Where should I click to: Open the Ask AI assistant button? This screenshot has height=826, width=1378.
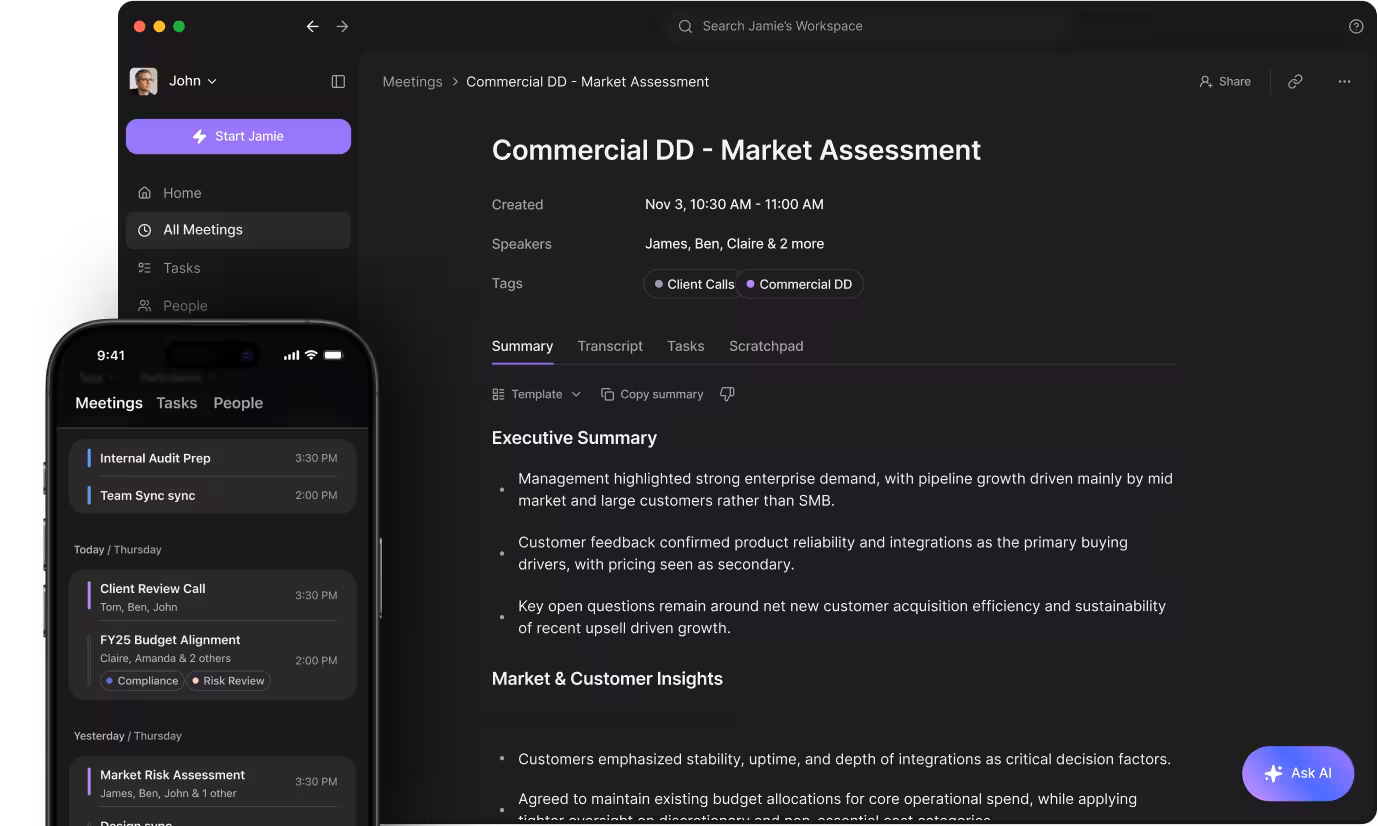tap(1298, 773)
